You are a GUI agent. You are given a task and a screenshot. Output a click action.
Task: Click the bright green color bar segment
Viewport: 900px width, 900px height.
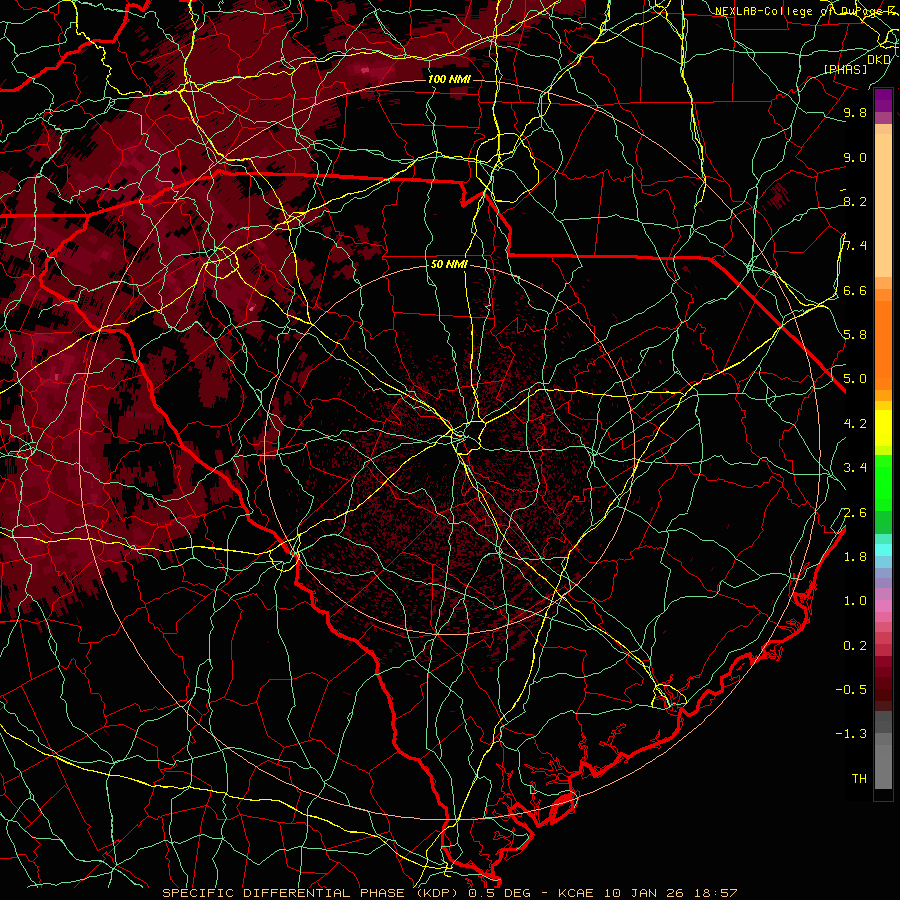pyautogui.click(x=883, y=482)
